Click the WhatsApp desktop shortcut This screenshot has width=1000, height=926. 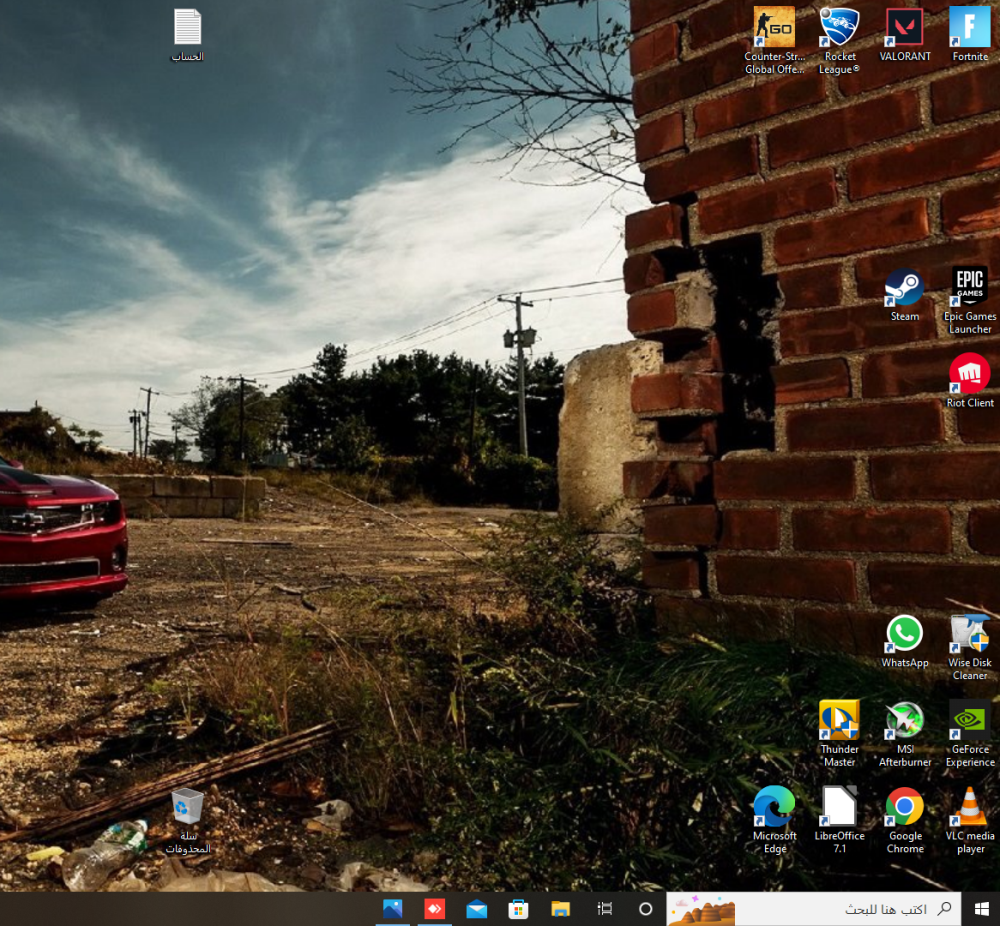coord(904,634)
